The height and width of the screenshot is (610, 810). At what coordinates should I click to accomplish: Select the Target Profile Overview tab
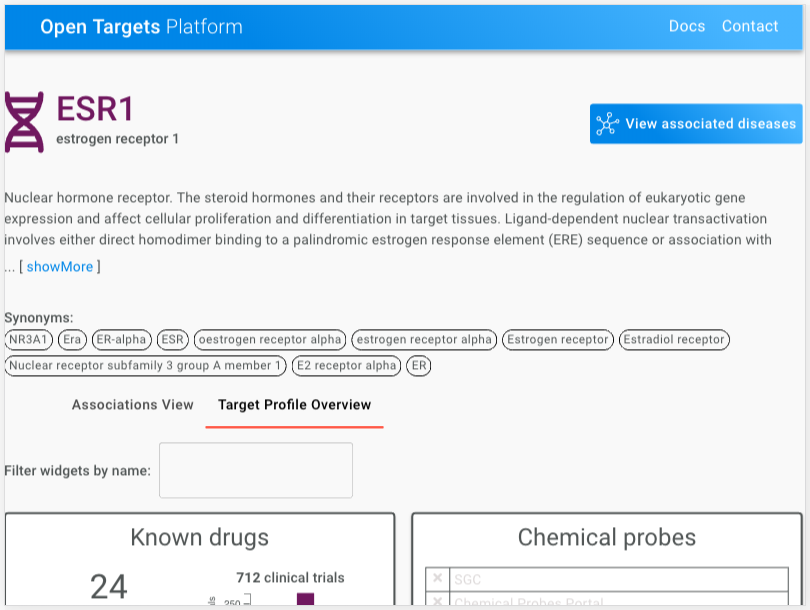(294, 404)
